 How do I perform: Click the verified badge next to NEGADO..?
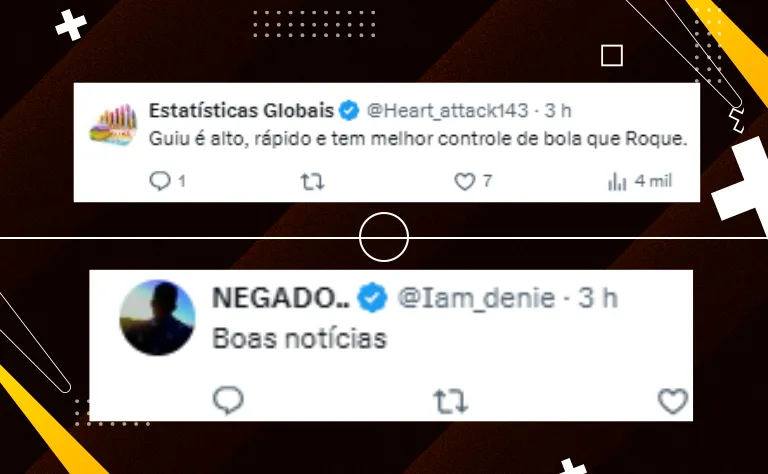pyautogui.click(x=372, y=298)
